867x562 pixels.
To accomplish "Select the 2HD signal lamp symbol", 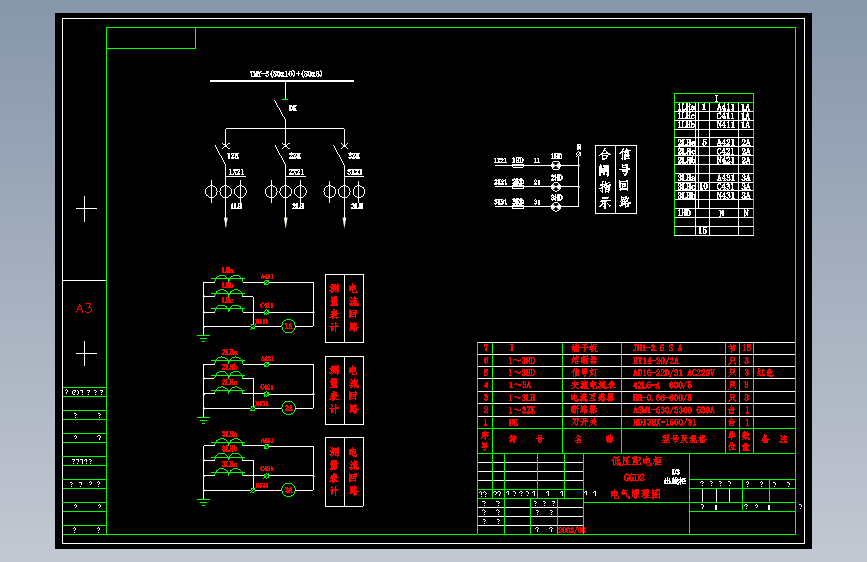I will click(x=556, y=187).
